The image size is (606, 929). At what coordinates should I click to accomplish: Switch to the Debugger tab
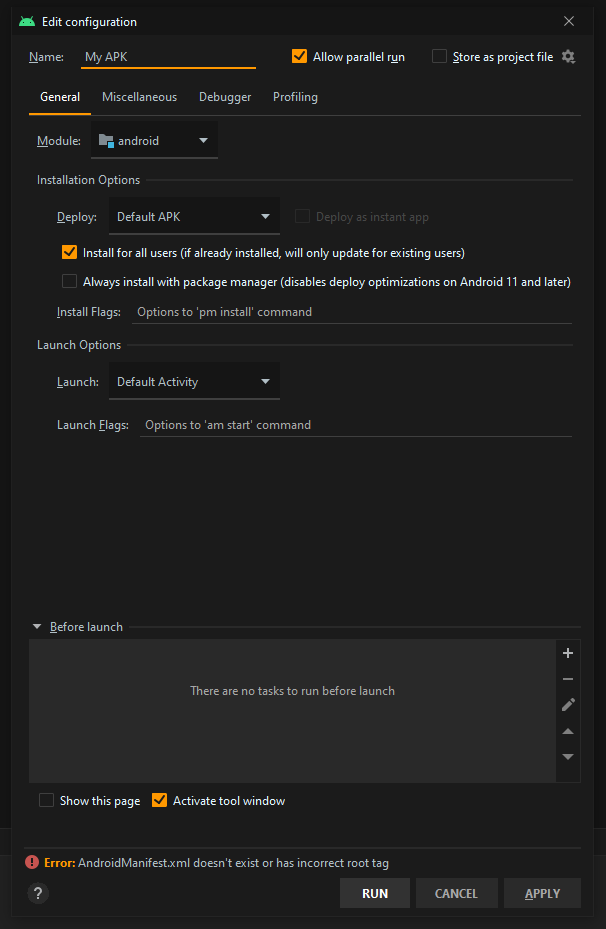click(x=225, y=97)
